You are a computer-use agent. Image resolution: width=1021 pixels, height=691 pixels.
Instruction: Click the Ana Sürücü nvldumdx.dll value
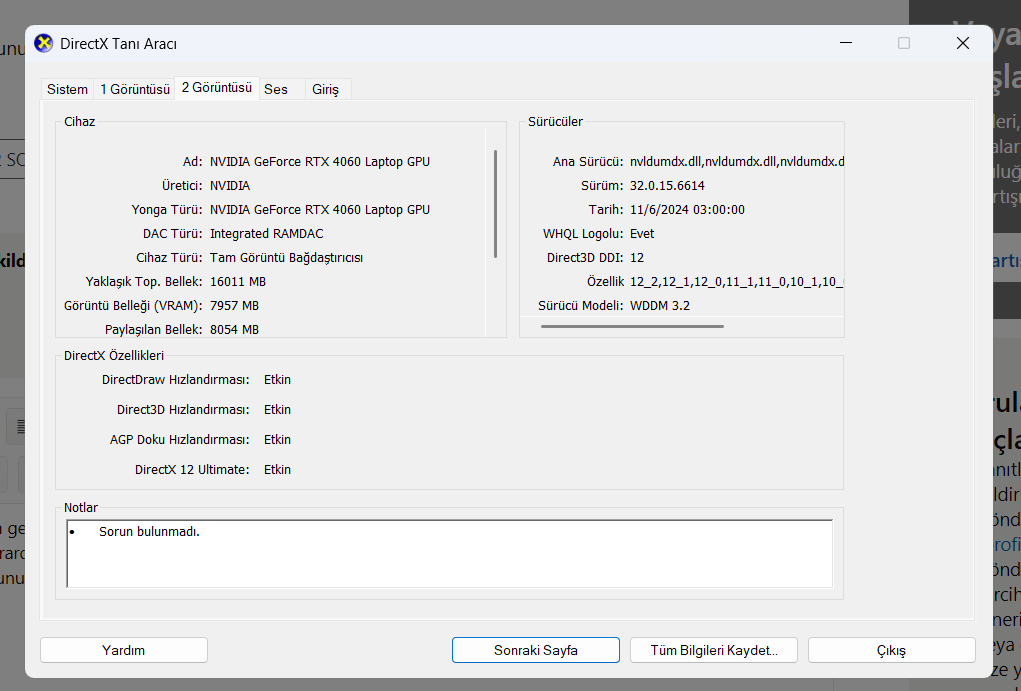736,162
